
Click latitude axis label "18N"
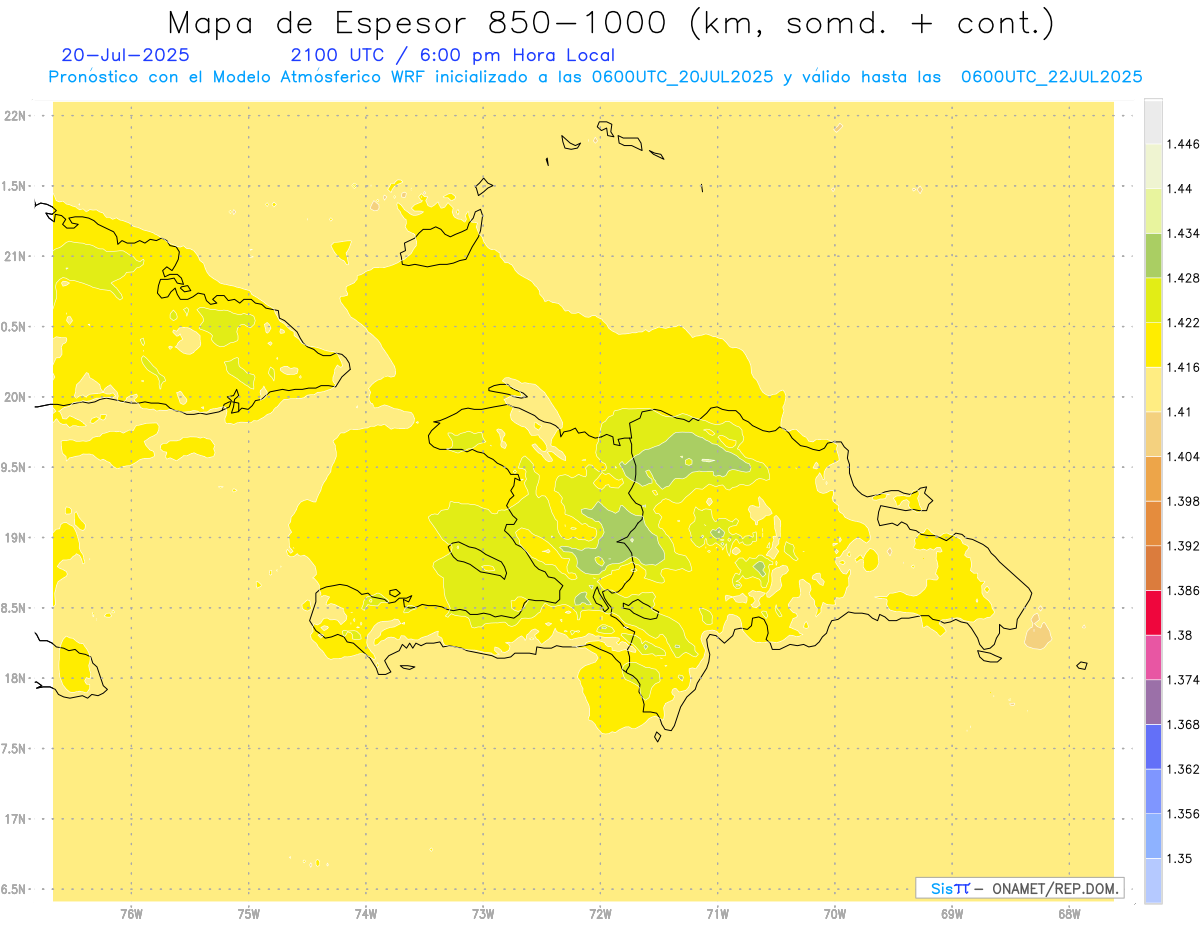(x=17, y=679)
